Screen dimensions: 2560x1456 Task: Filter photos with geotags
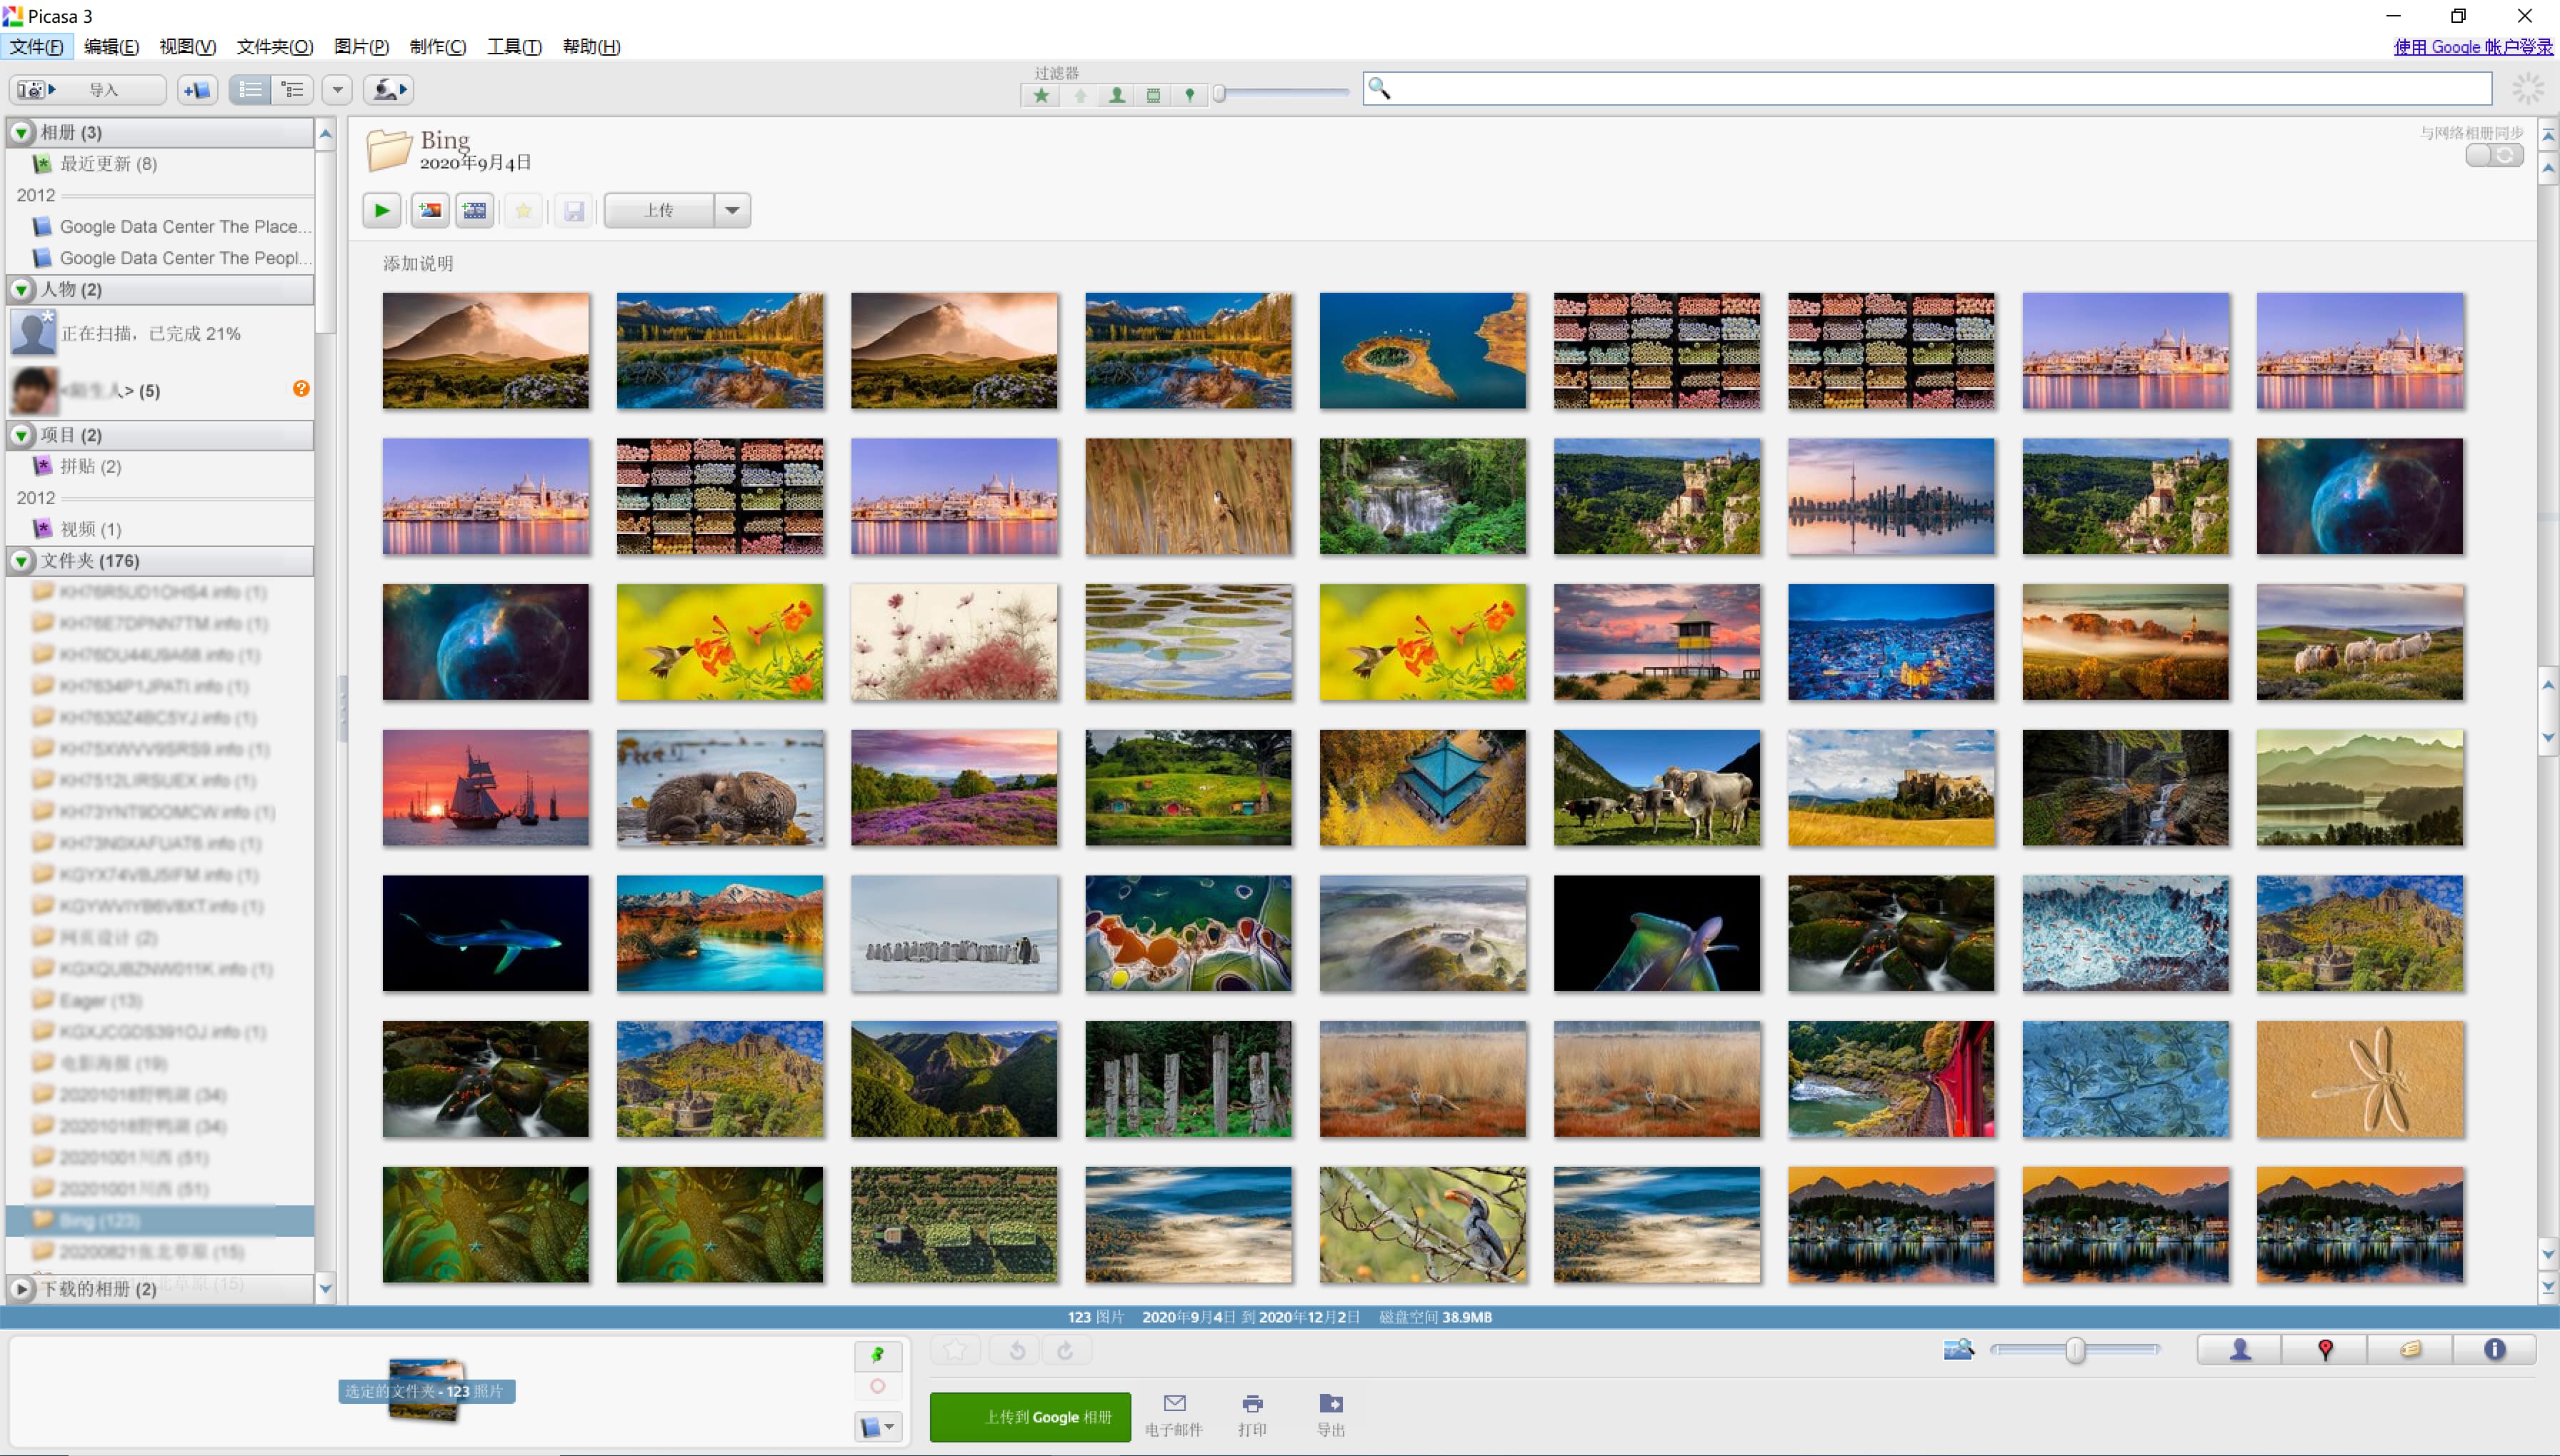(1190, 95)
